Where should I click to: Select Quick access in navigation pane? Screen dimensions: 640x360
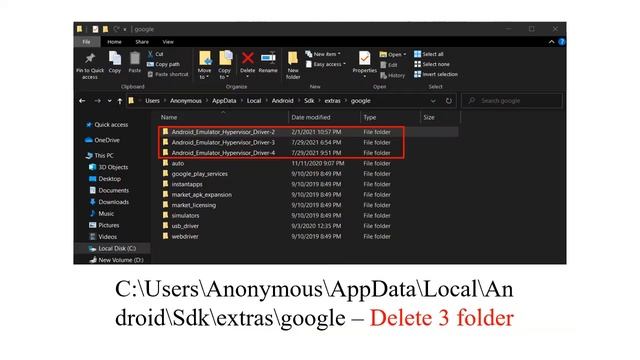107,124
